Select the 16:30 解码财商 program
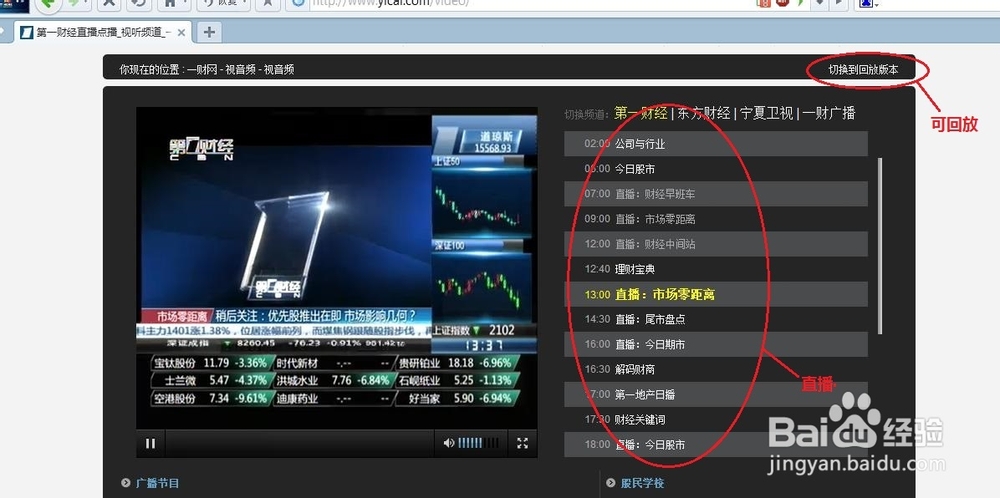The height and width of the screenshot is (498, 1000). 716,369
